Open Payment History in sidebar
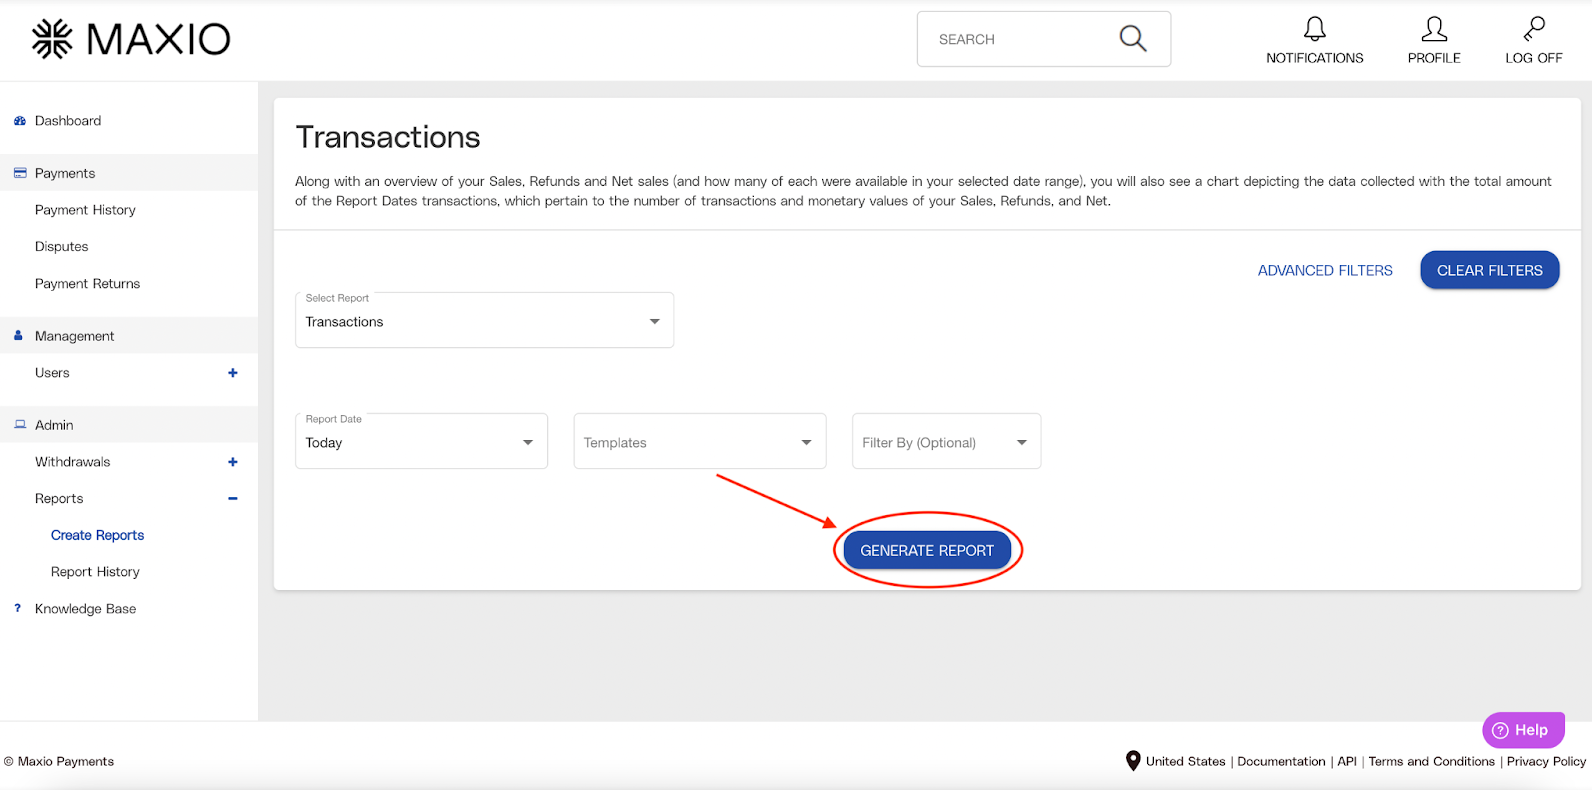Image resolution: width=1592 pixels, height=790 pixels. (85, 210)
